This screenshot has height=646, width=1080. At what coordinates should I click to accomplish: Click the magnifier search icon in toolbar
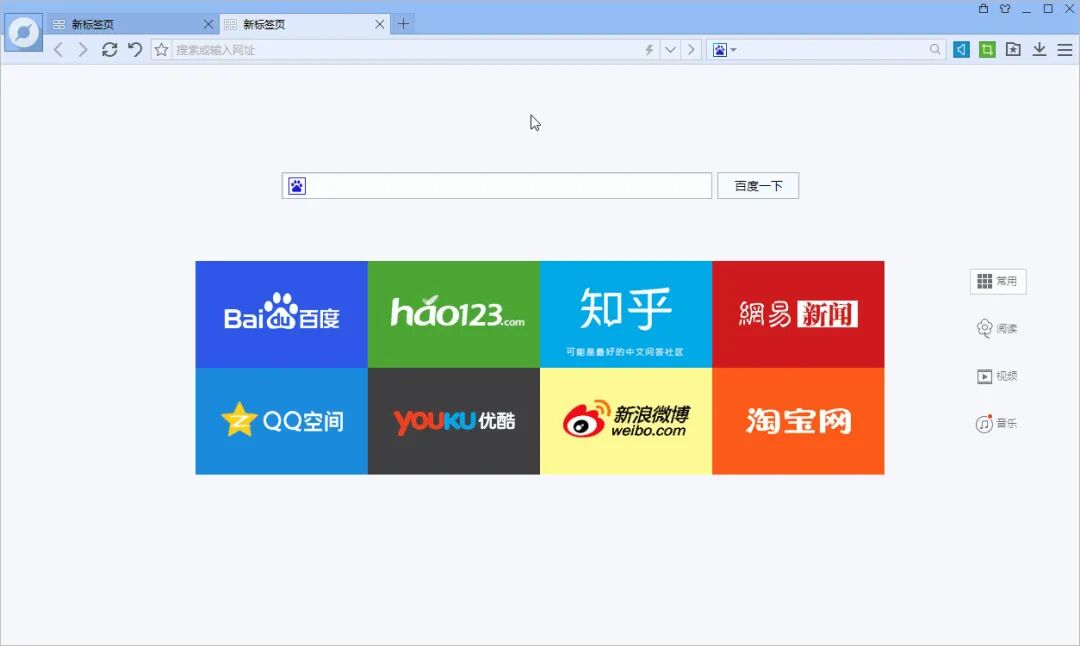point(935,50)
